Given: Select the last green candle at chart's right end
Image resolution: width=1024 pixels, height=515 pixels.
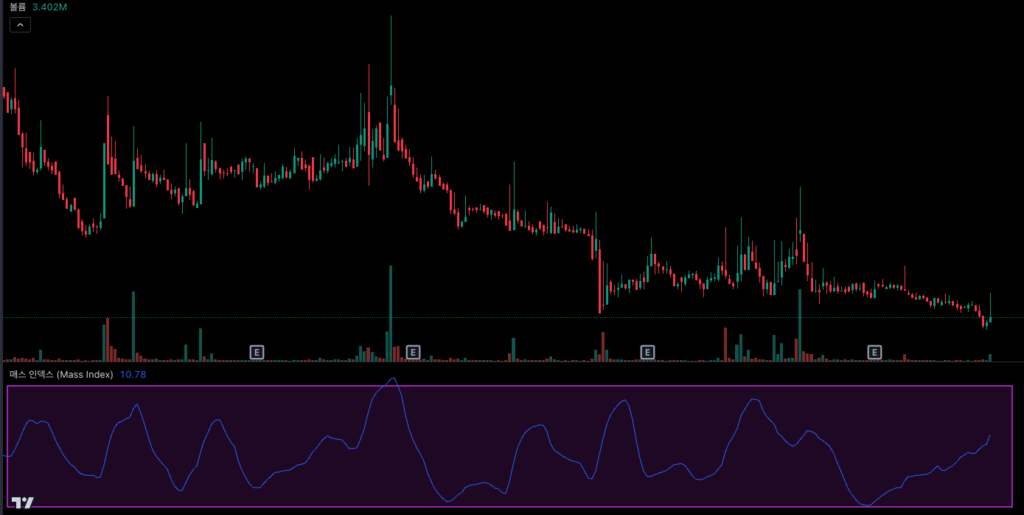Looking at the screenshot, I should click(990, 312).
